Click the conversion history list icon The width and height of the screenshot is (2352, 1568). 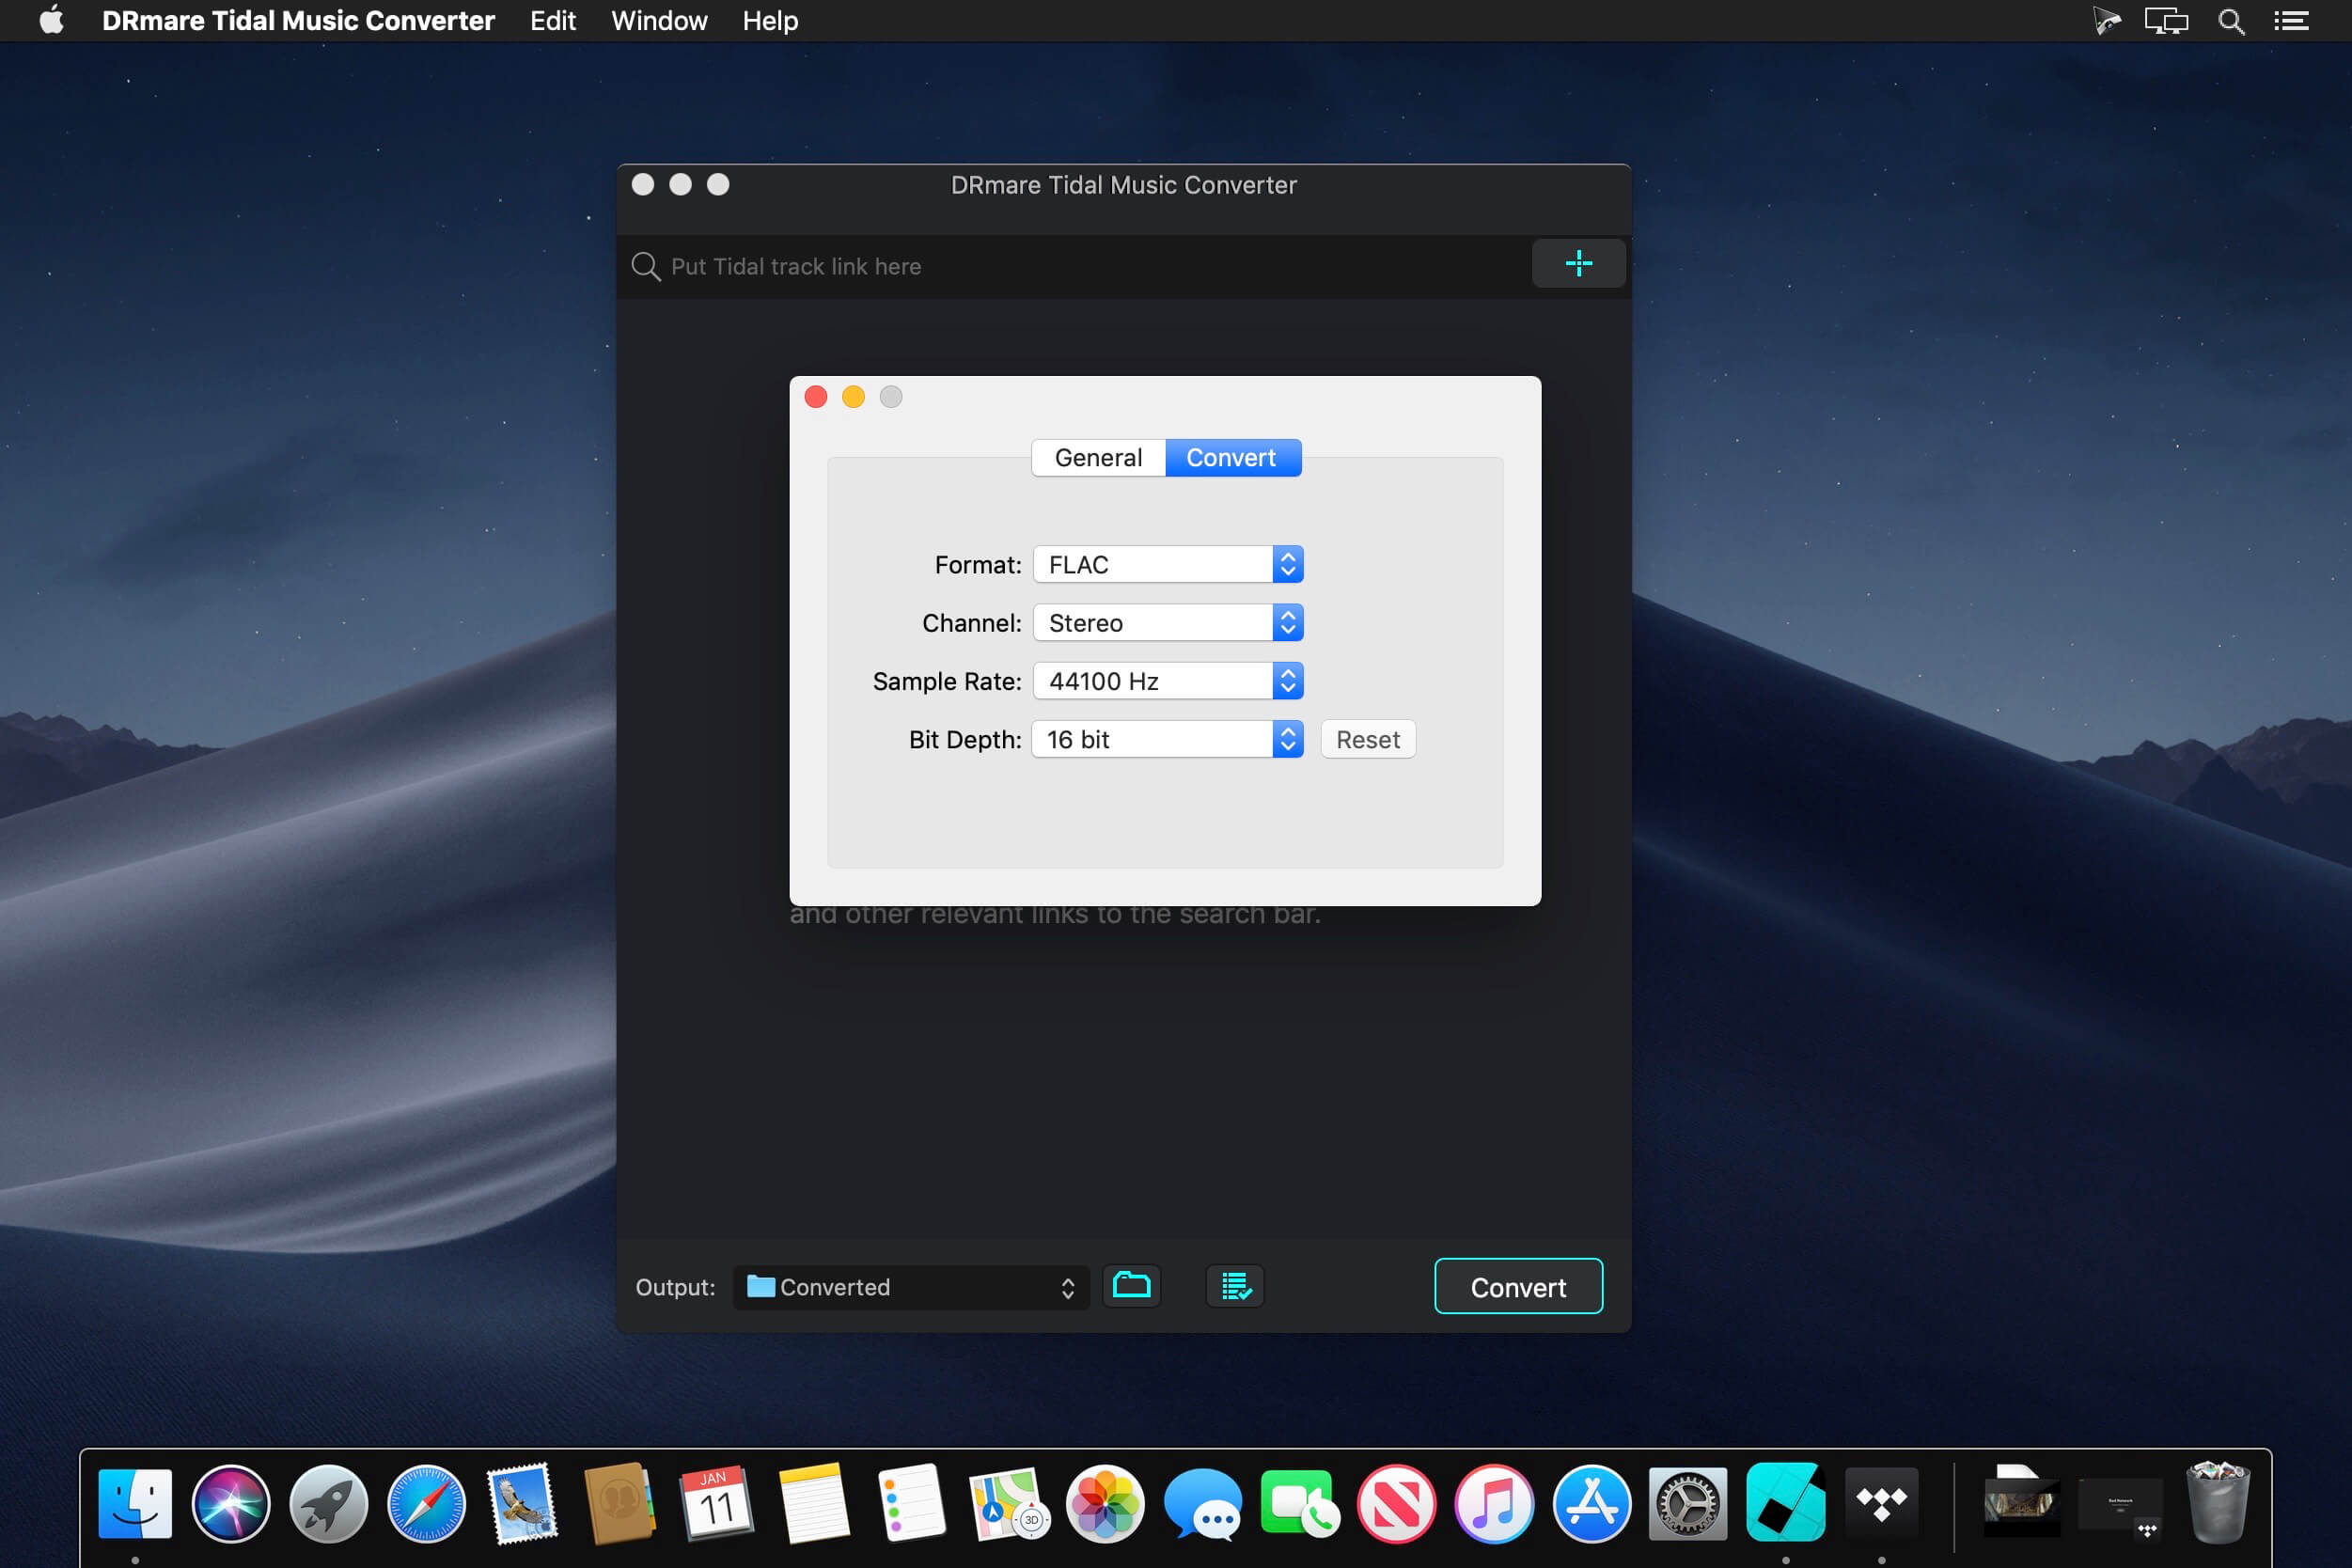coord(1235,1286)
